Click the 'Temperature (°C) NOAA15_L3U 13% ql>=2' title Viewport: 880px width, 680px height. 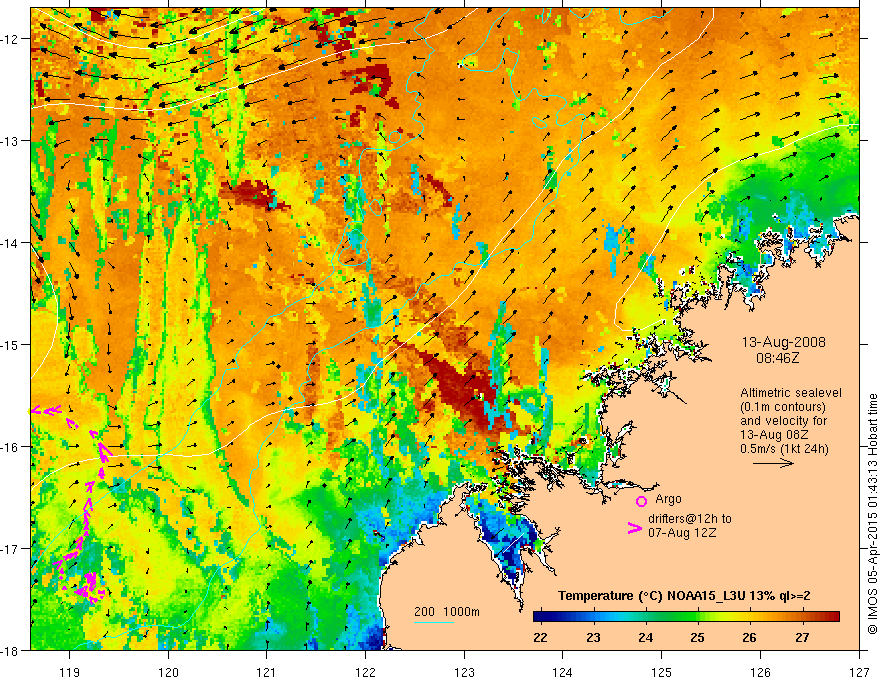tap(684, 596)
